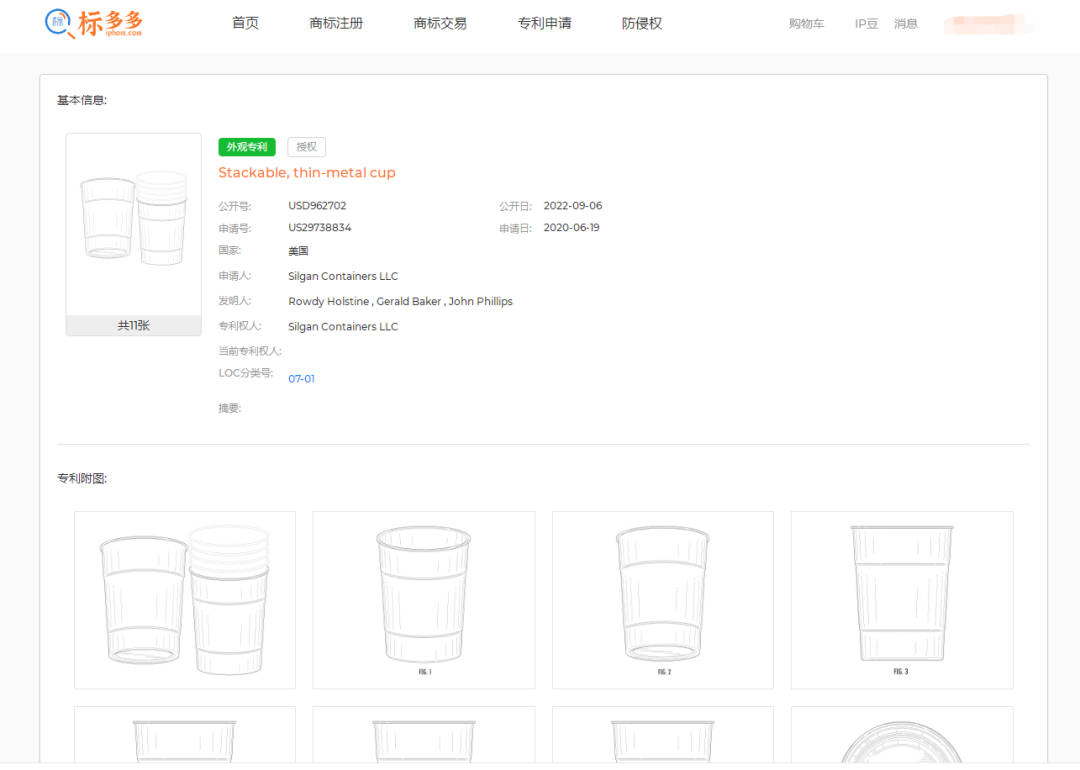
Task: Open the 购物车 link
Action: coord(807,24)
